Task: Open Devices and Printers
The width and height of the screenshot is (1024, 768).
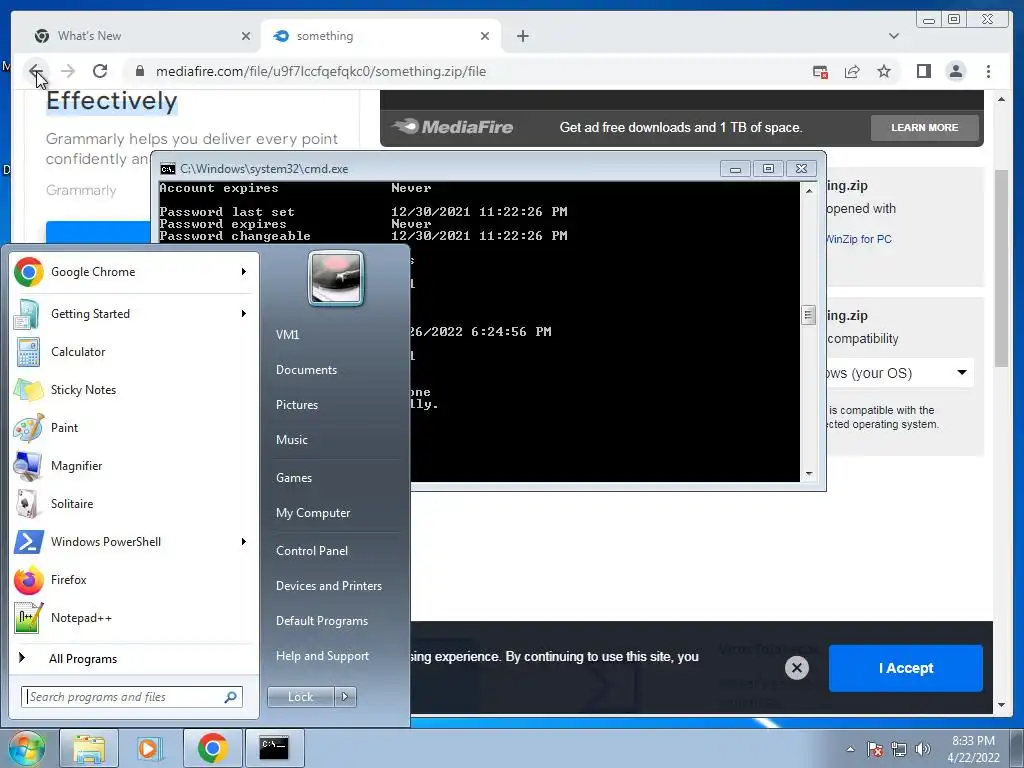Action: pyautogui.click(x=328, y=586)
